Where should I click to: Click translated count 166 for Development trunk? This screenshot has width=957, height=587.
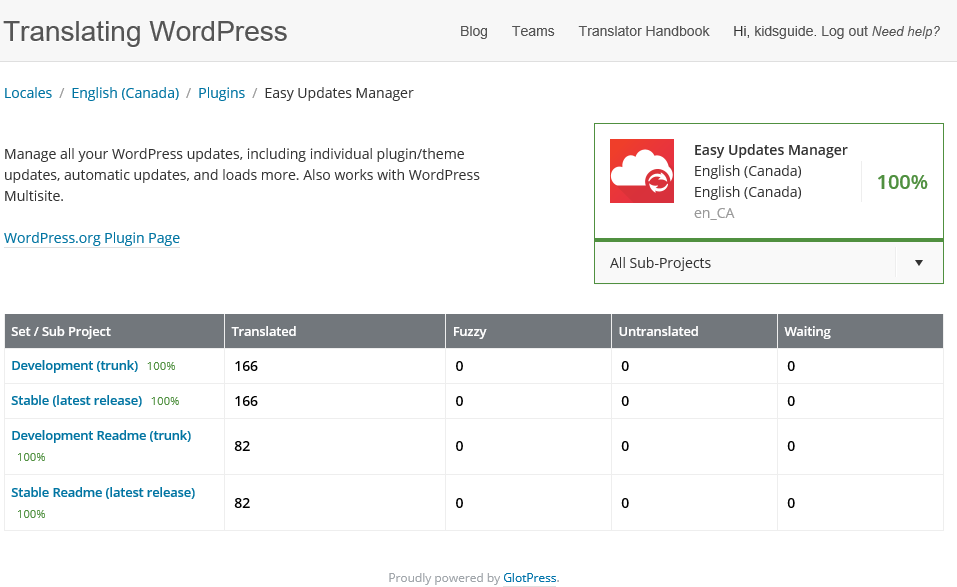tap(246, 366)
